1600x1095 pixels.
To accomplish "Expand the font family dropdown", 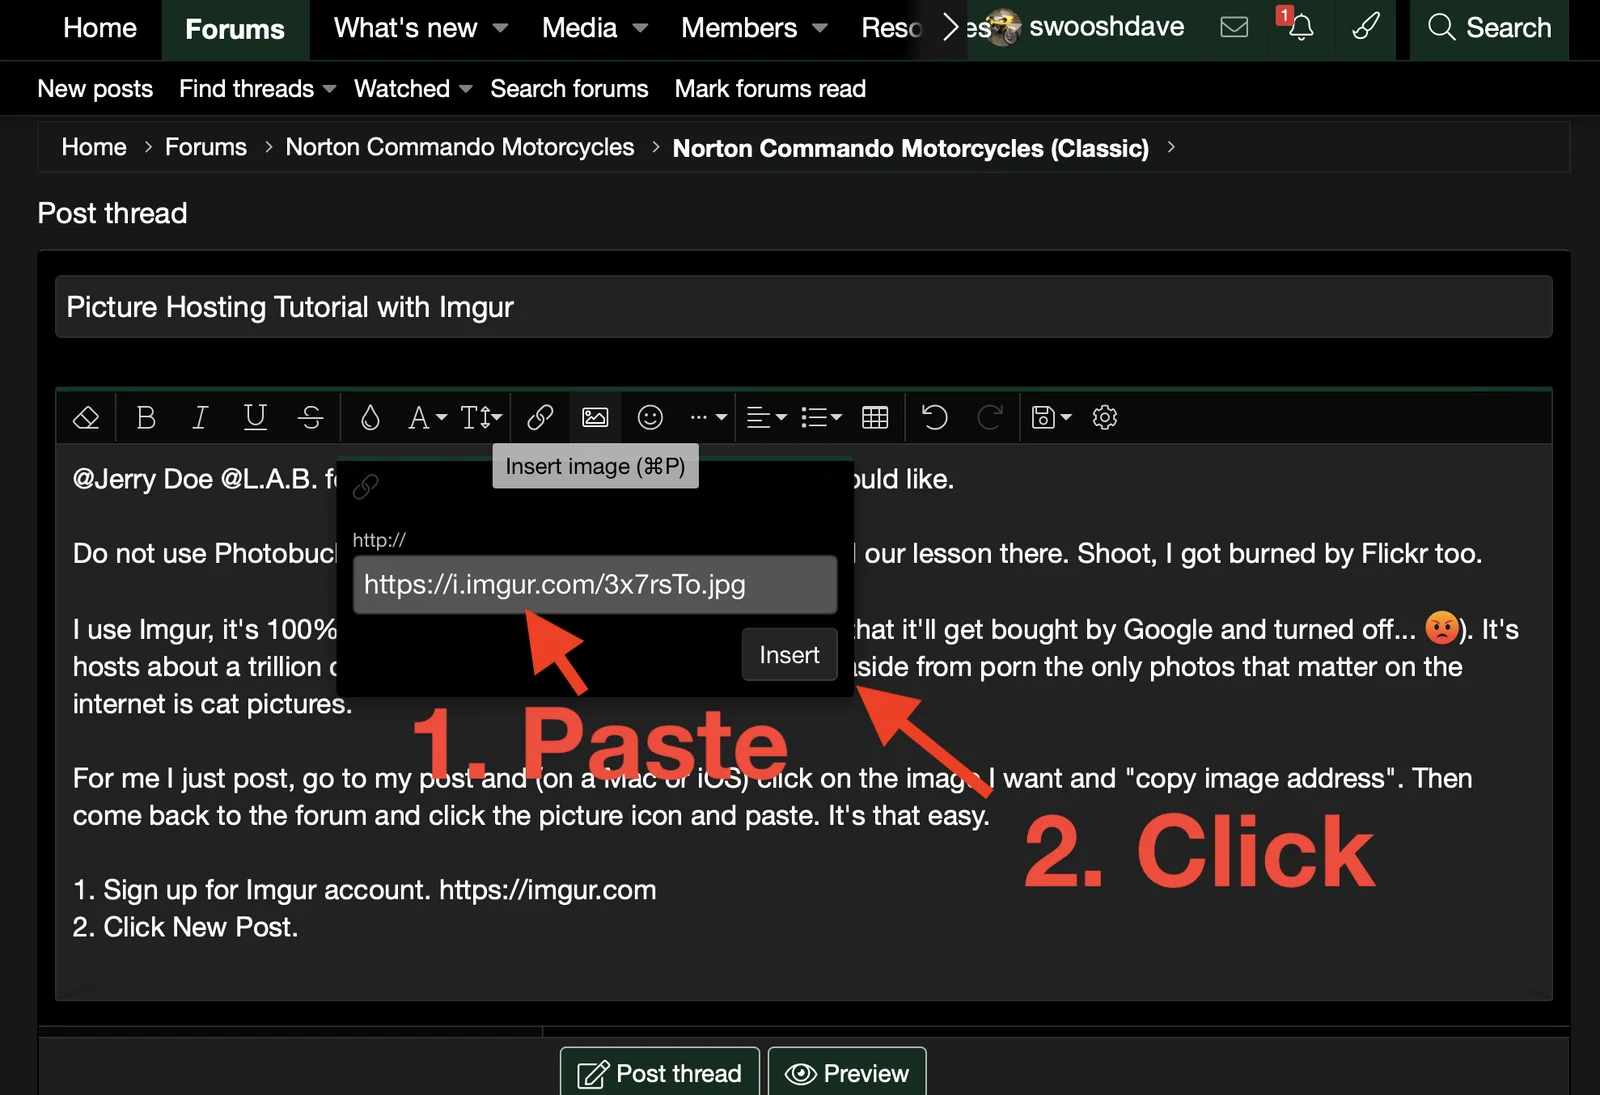I will (x=427, y=417).
